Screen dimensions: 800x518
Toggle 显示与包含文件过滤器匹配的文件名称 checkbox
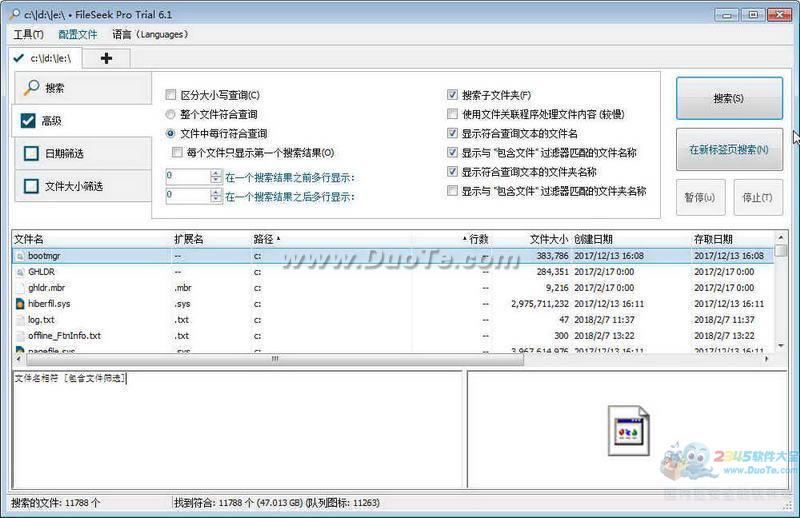click(452, 152)
